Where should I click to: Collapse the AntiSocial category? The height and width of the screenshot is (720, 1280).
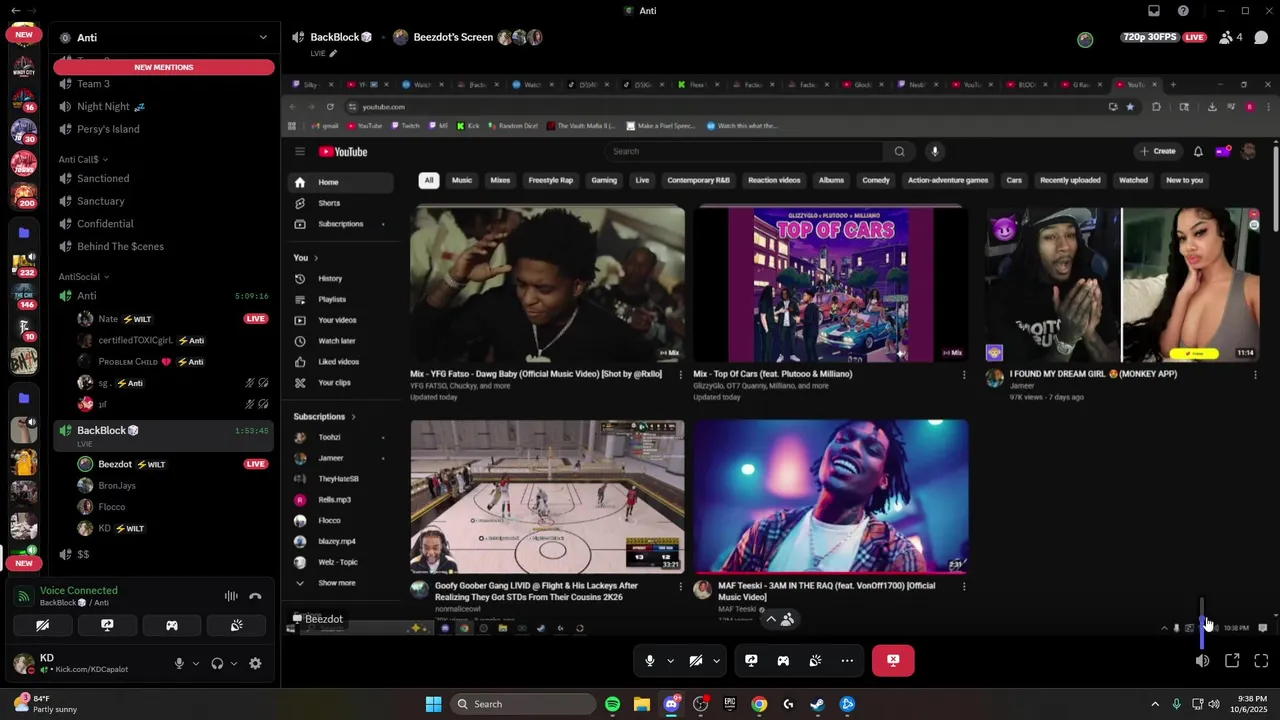84,276
